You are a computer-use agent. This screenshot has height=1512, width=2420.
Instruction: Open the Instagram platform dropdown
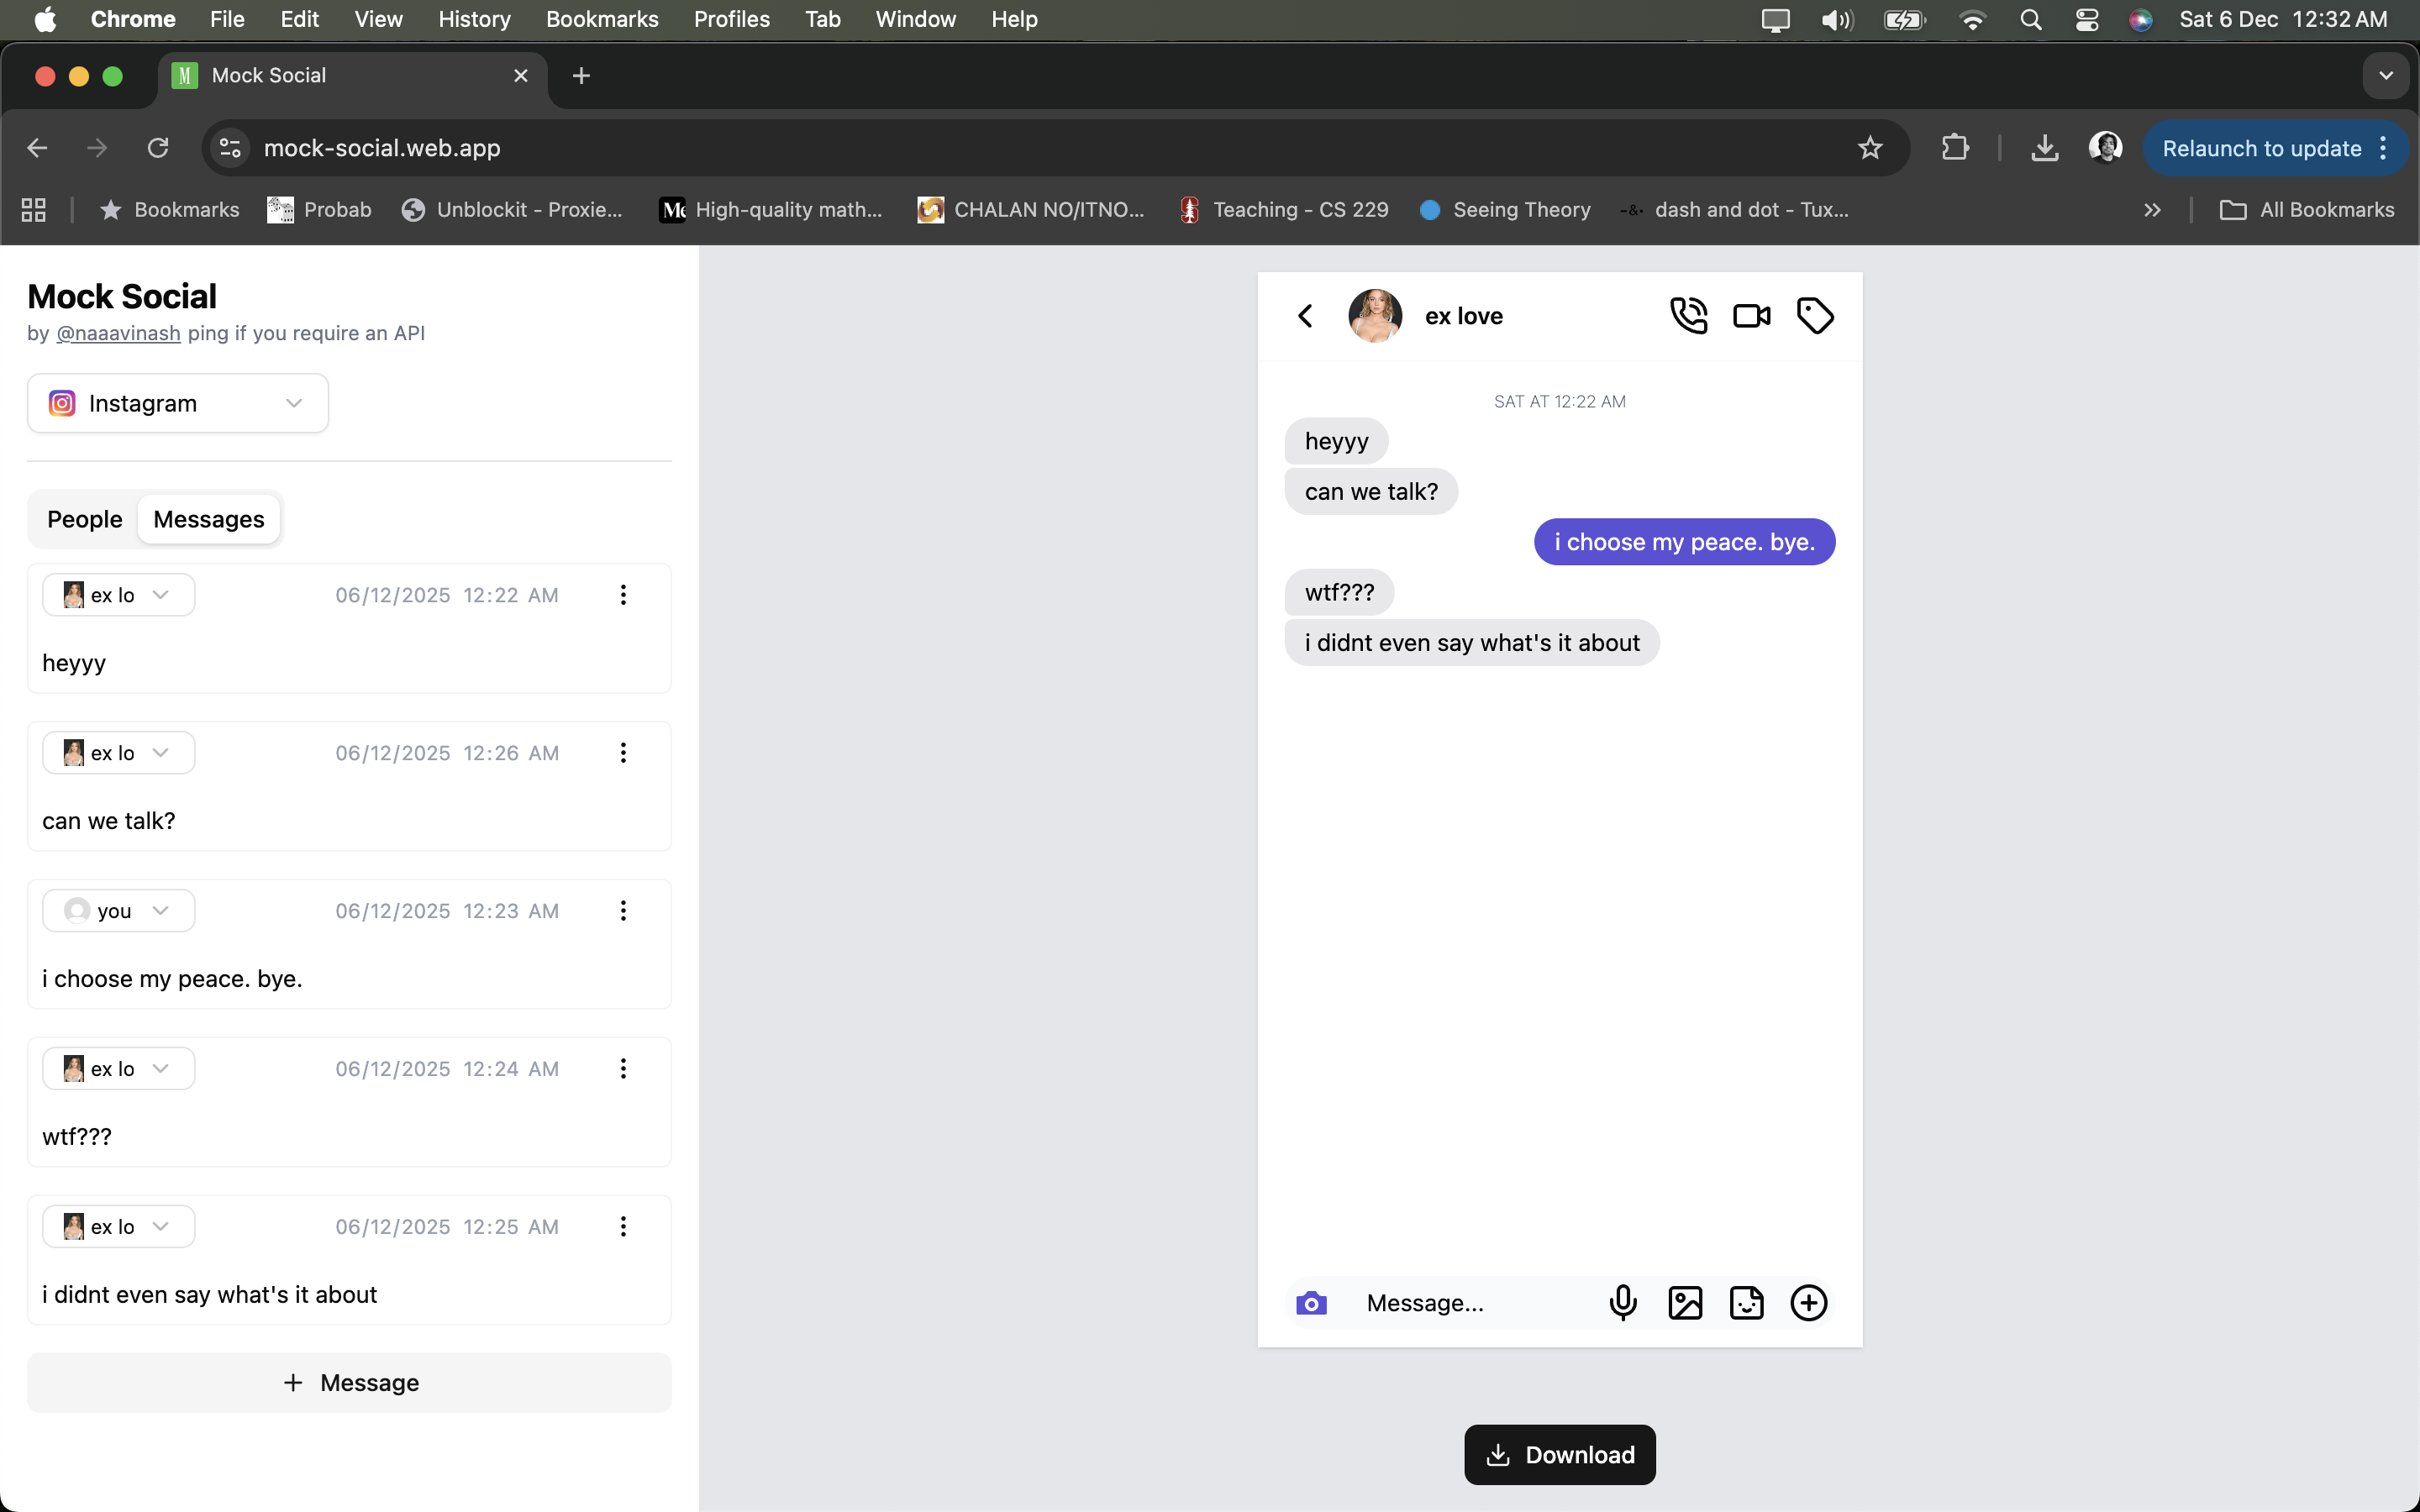click(176, 402)
